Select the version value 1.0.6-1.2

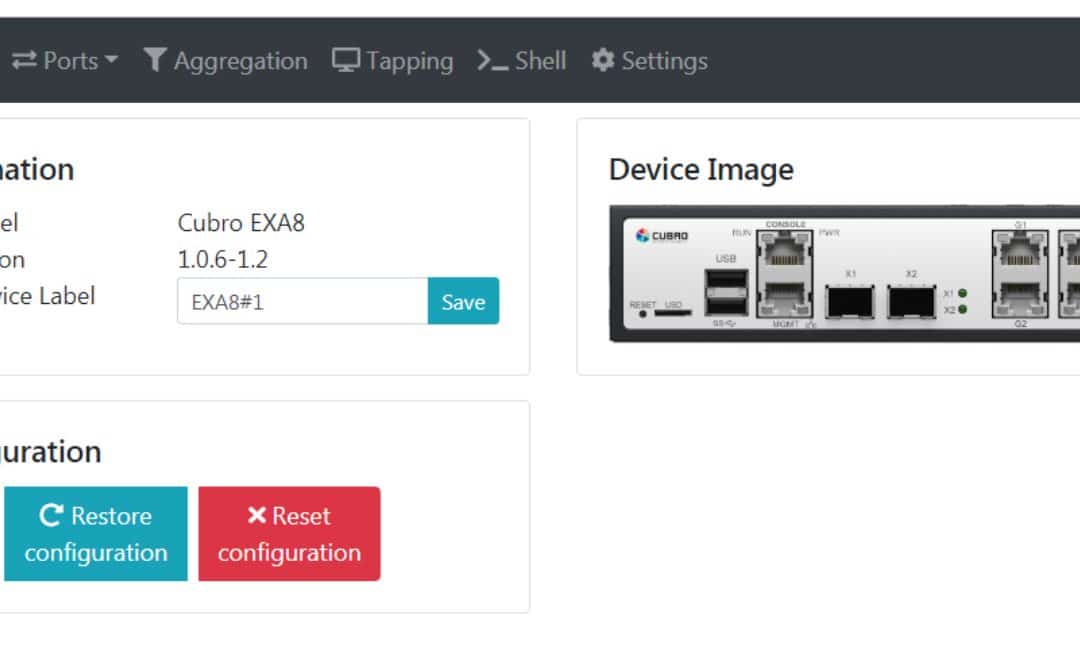click(222, 259)
